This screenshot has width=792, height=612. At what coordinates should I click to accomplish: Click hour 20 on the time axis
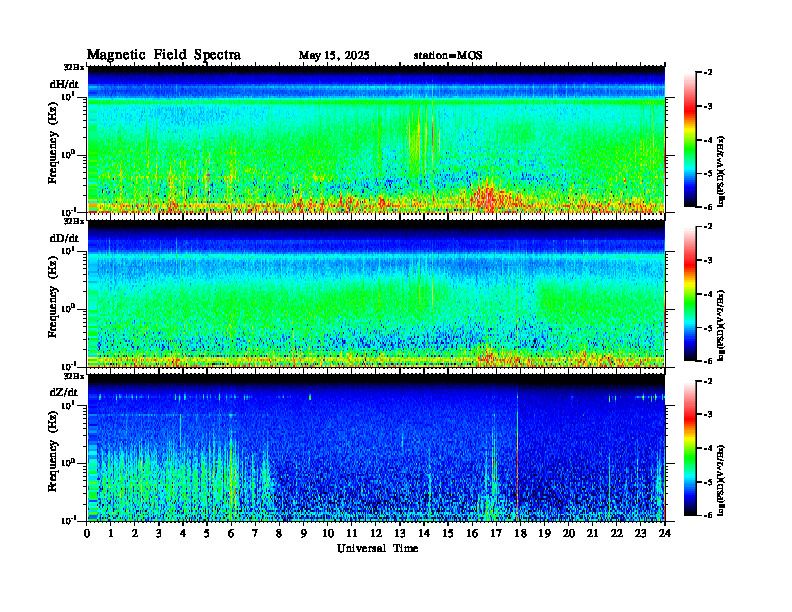pyautogui.click(x=569, y=534)
